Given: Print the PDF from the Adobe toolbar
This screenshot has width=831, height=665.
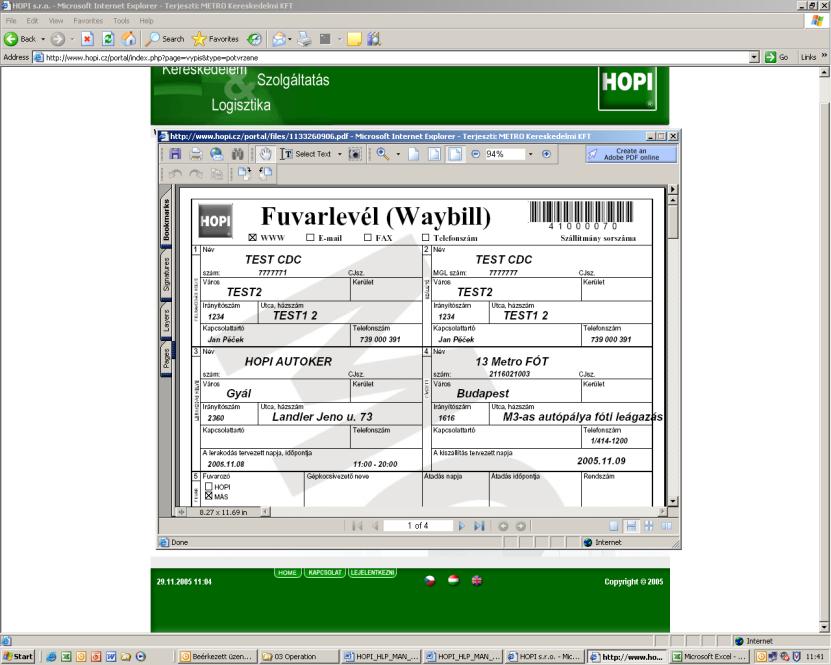Looking at the screenshot, I should [196, 154].
